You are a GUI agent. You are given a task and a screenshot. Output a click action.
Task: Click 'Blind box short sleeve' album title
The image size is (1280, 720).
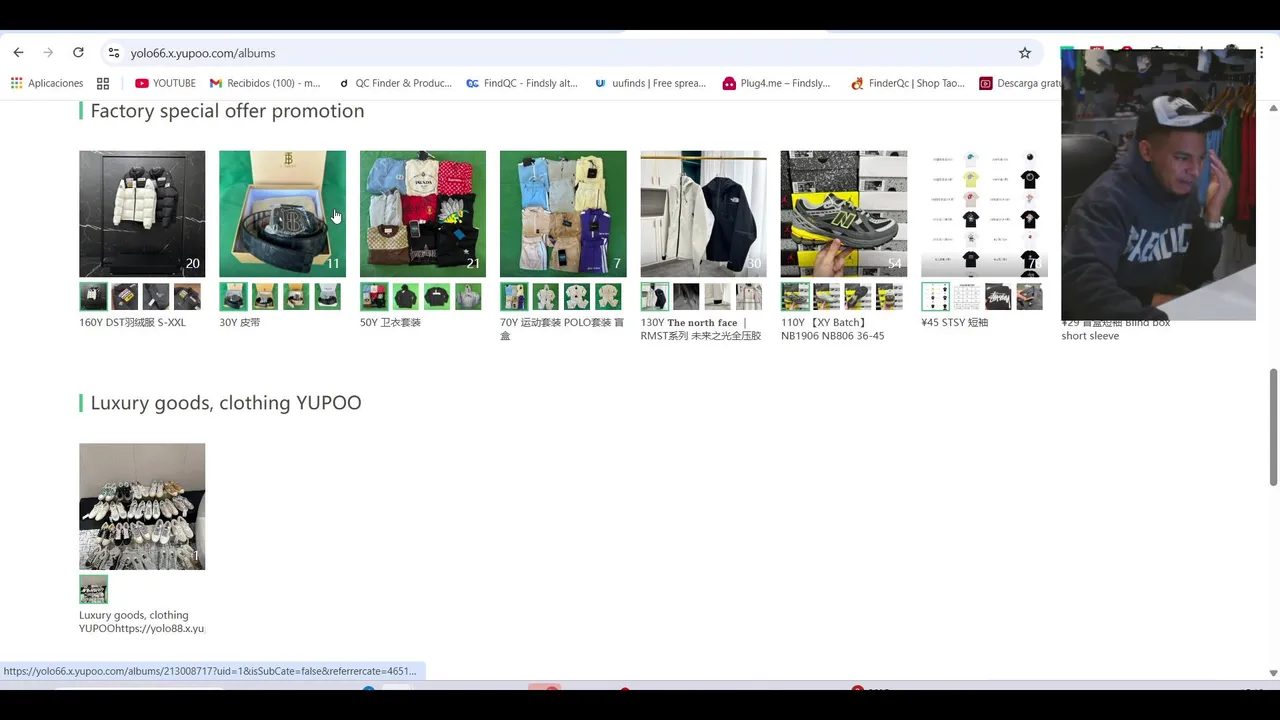pyautogui.click(x=1115, y=329)
